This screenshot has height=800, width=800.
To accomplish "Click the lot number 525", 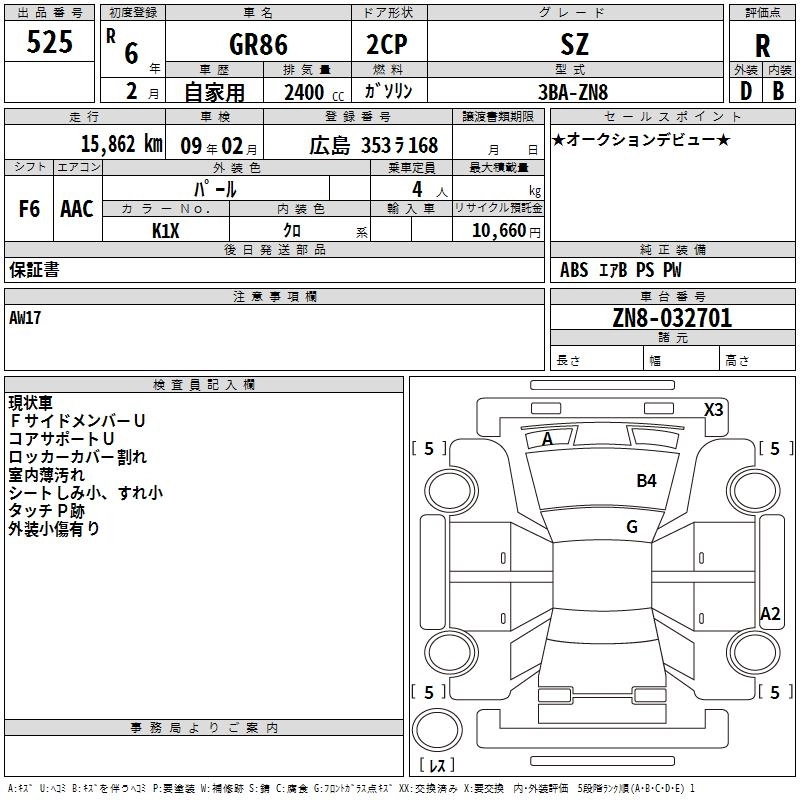I will (x=49, y=42).
